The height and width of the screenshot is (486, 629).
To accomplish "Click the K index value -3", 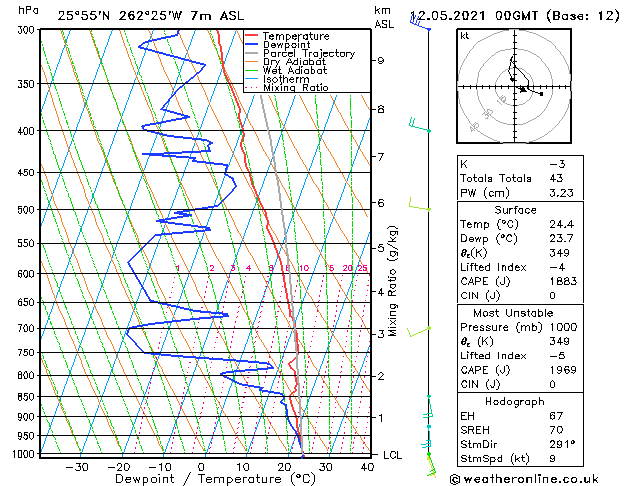I will pos(557,164).
